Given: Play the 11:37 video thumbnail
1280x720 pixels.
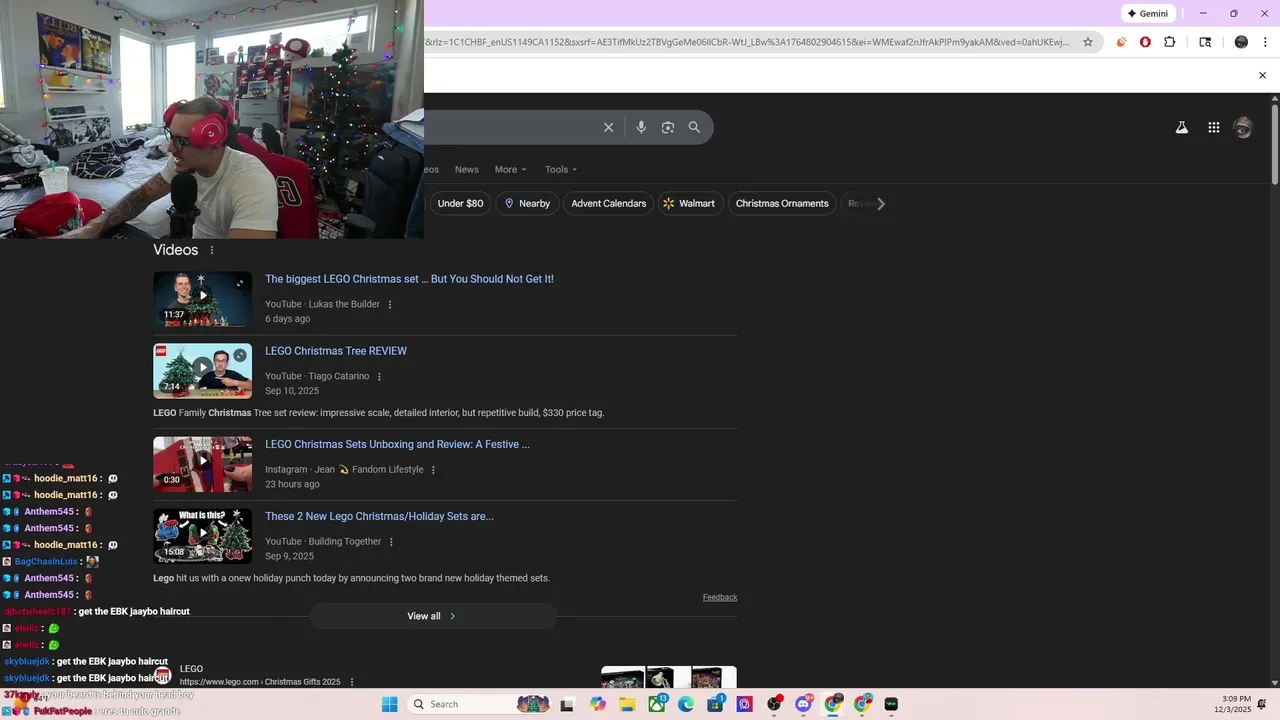Looking at the screenshot, I should coord(202,299).
